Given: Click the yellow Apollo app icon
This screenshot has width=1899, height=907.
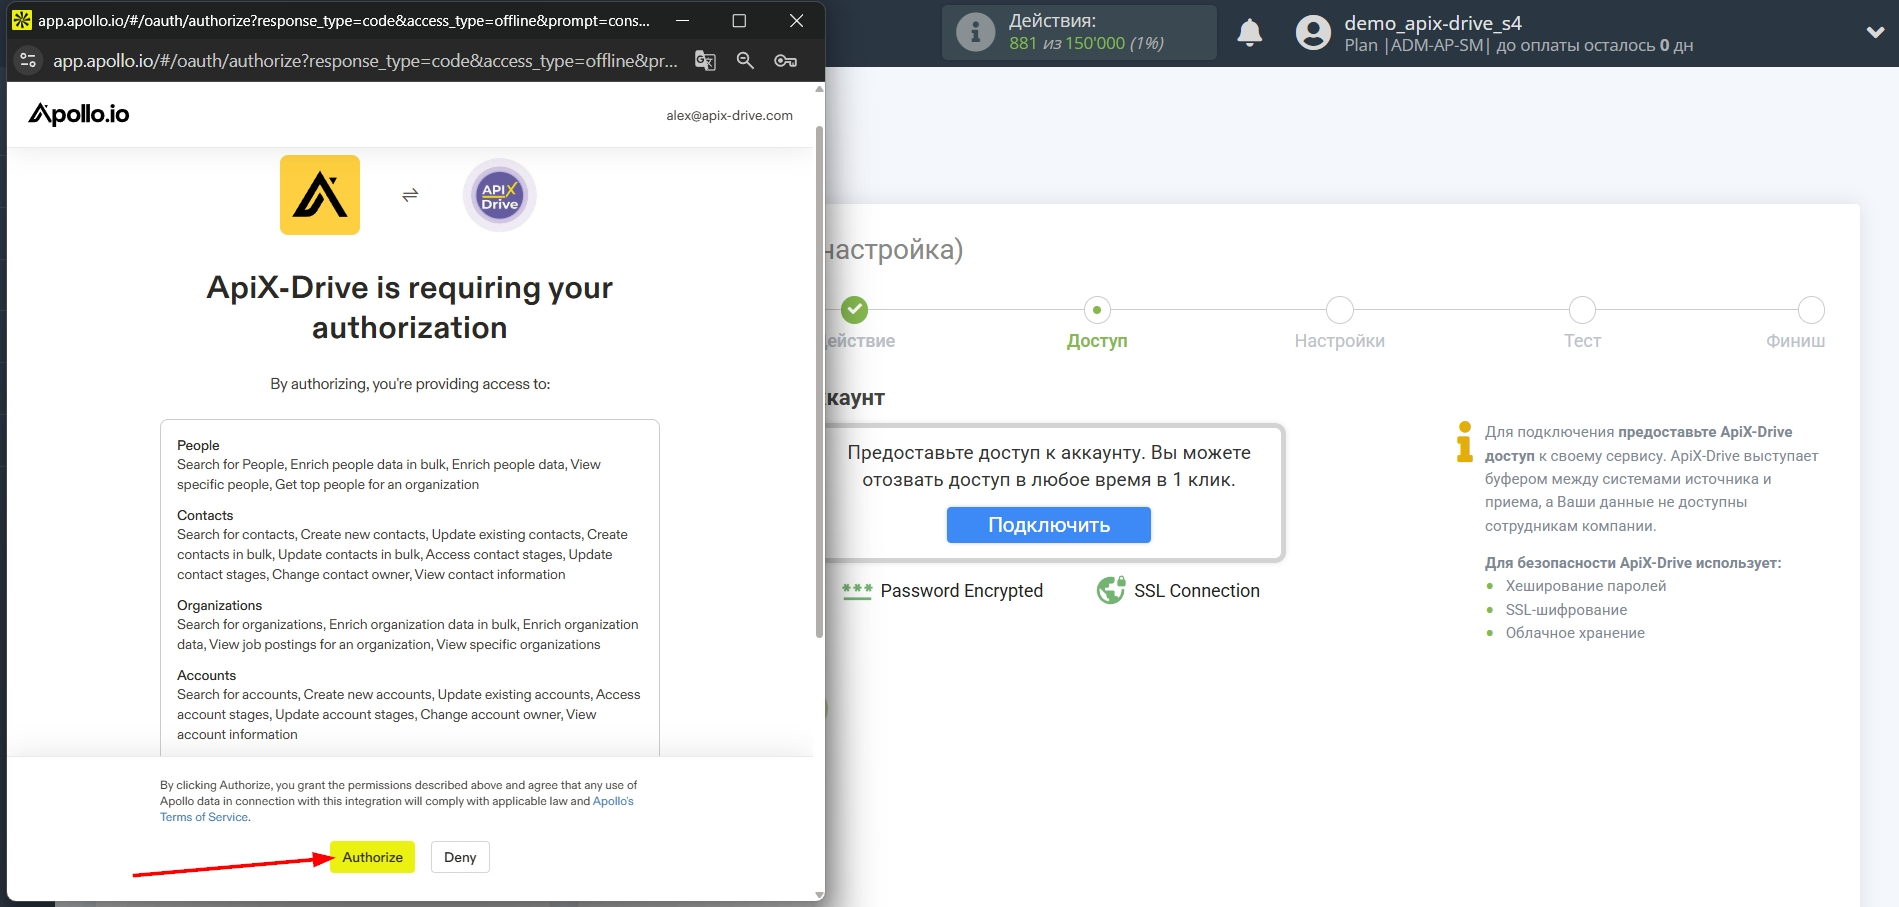Looking at the screenshot, I should tap(320, 195).
